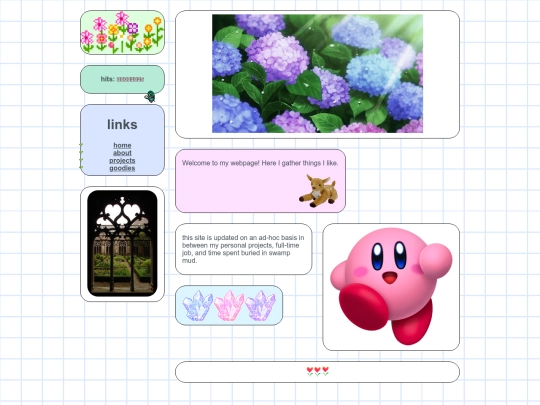Viewport: 540px width, 405px height.
Task: Visit the goodies link
Action: [122, 168]
